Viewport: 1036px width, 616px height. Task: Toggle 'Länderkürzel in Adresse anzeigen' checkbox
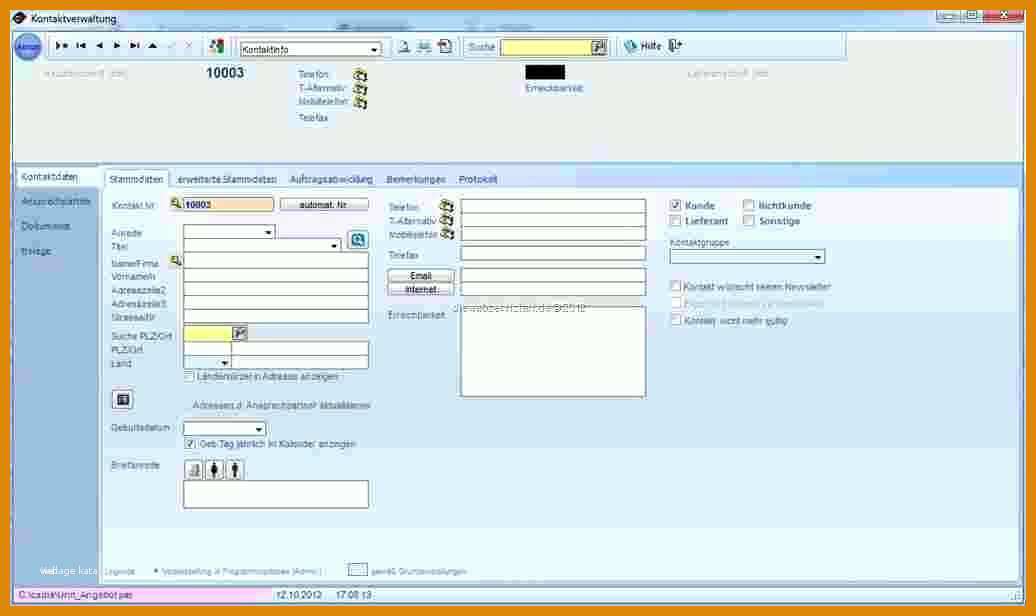pyautogui.click(x=189, y=377)
